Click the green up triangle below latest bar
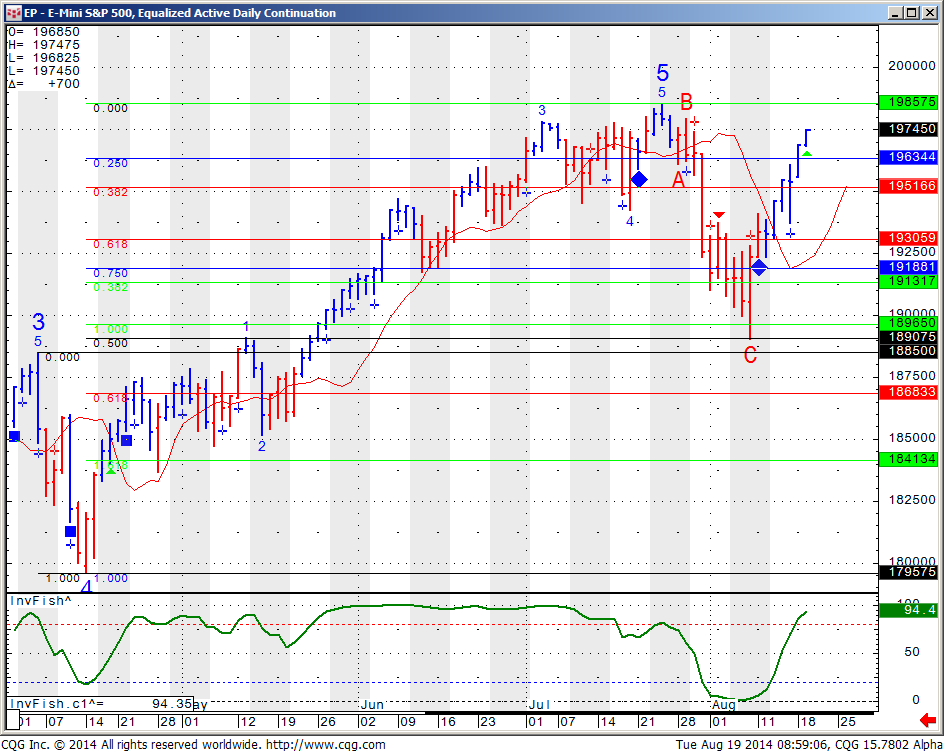This screenshot has height=752, width=944. 807,153
